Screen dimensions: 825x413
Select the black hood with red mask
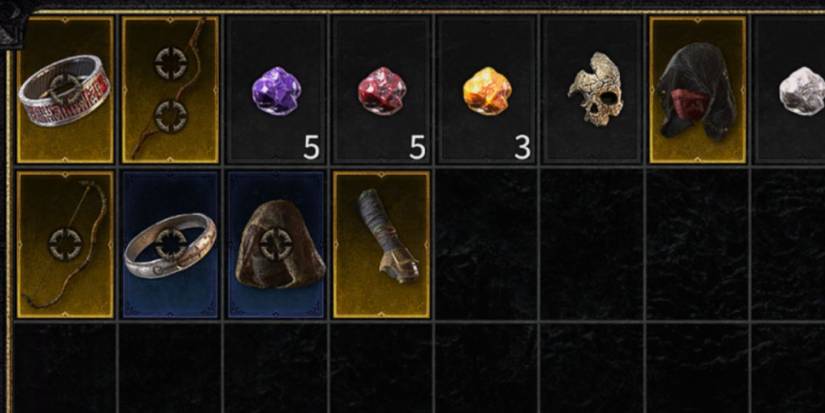click(x=698, y=89)
